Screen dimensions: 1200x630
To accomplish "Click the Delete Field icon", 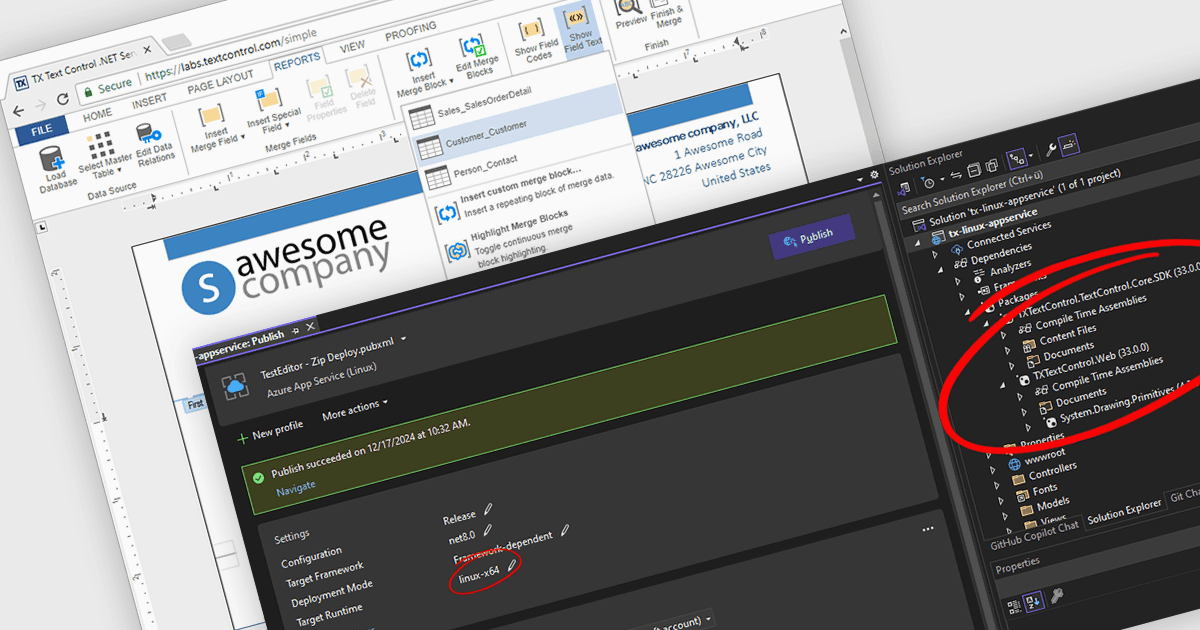I will [x=357, y=78].
